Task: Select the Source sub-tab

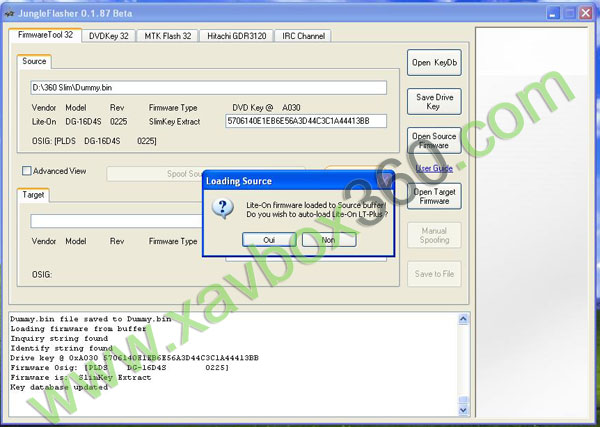Action: [34, 61]
